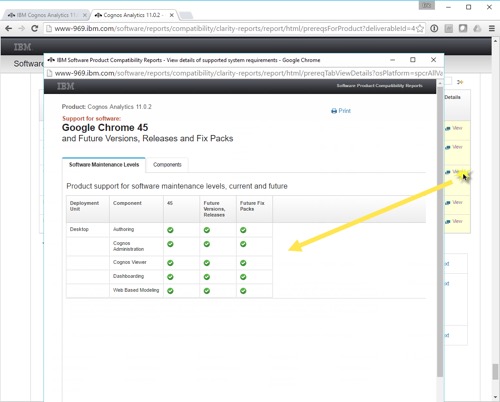Click the square extension icon beside Drive
The height and width of the screenshot is (402, 500).
(463, 28)
